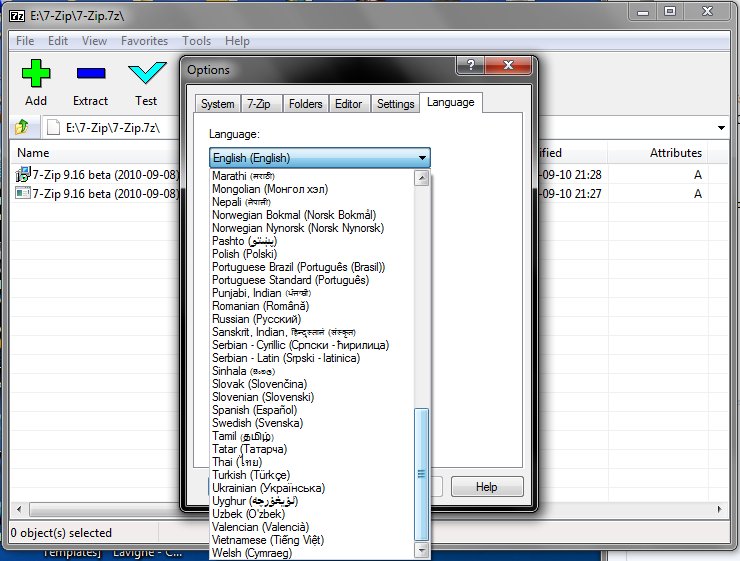Click the Options dialog help question-mark button
The image size is (740, 561).
click(470, 65)
